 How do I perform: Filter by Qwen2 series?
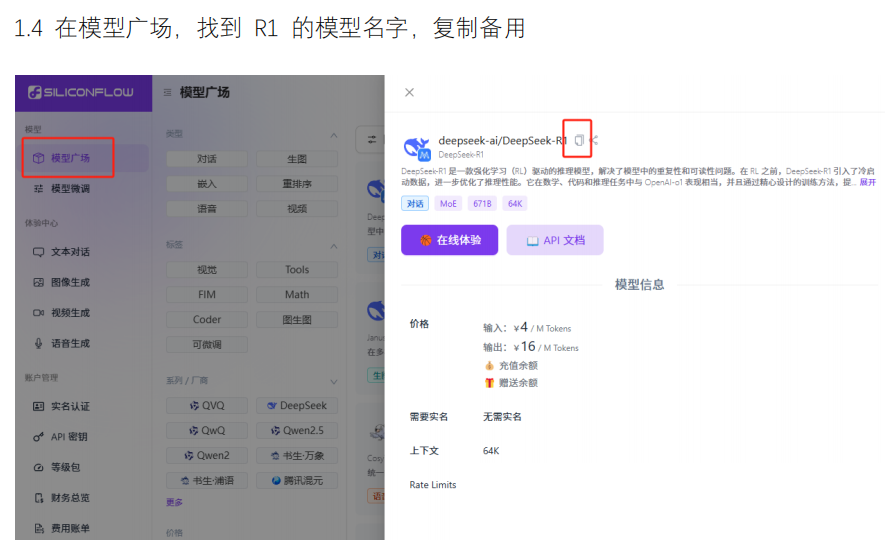tap(207, 455)
